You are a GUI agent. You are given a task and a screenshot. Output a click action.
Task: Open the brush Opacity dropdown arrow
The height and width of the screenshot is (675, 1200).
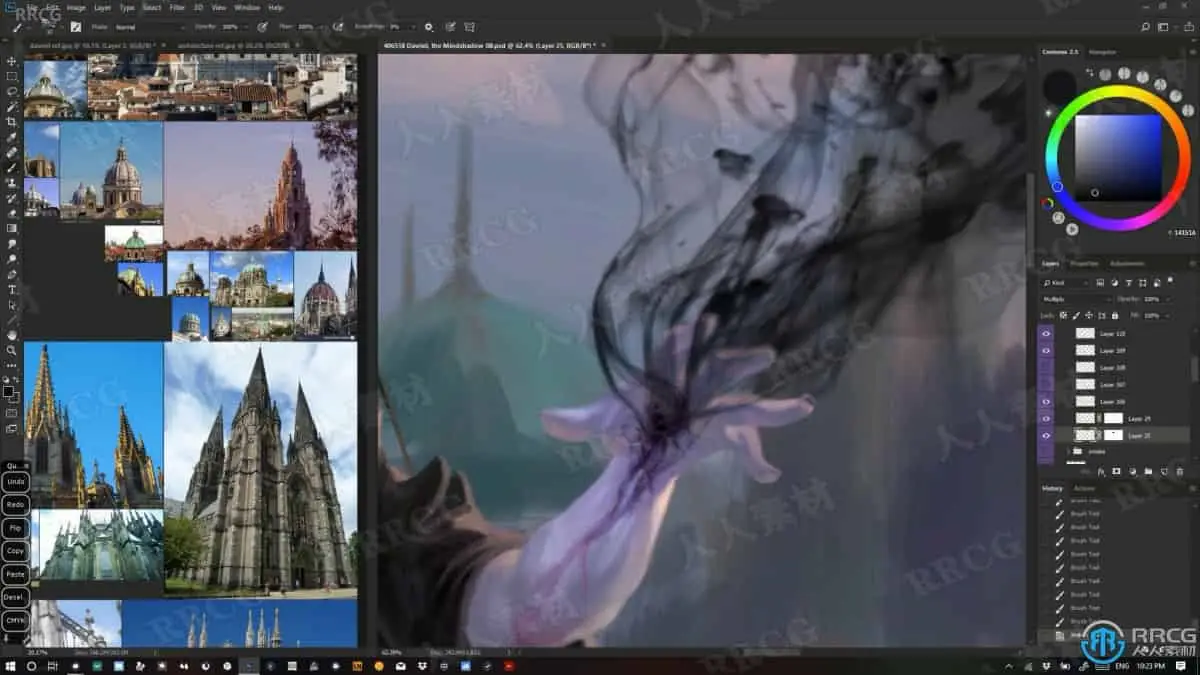coord(246,27)
